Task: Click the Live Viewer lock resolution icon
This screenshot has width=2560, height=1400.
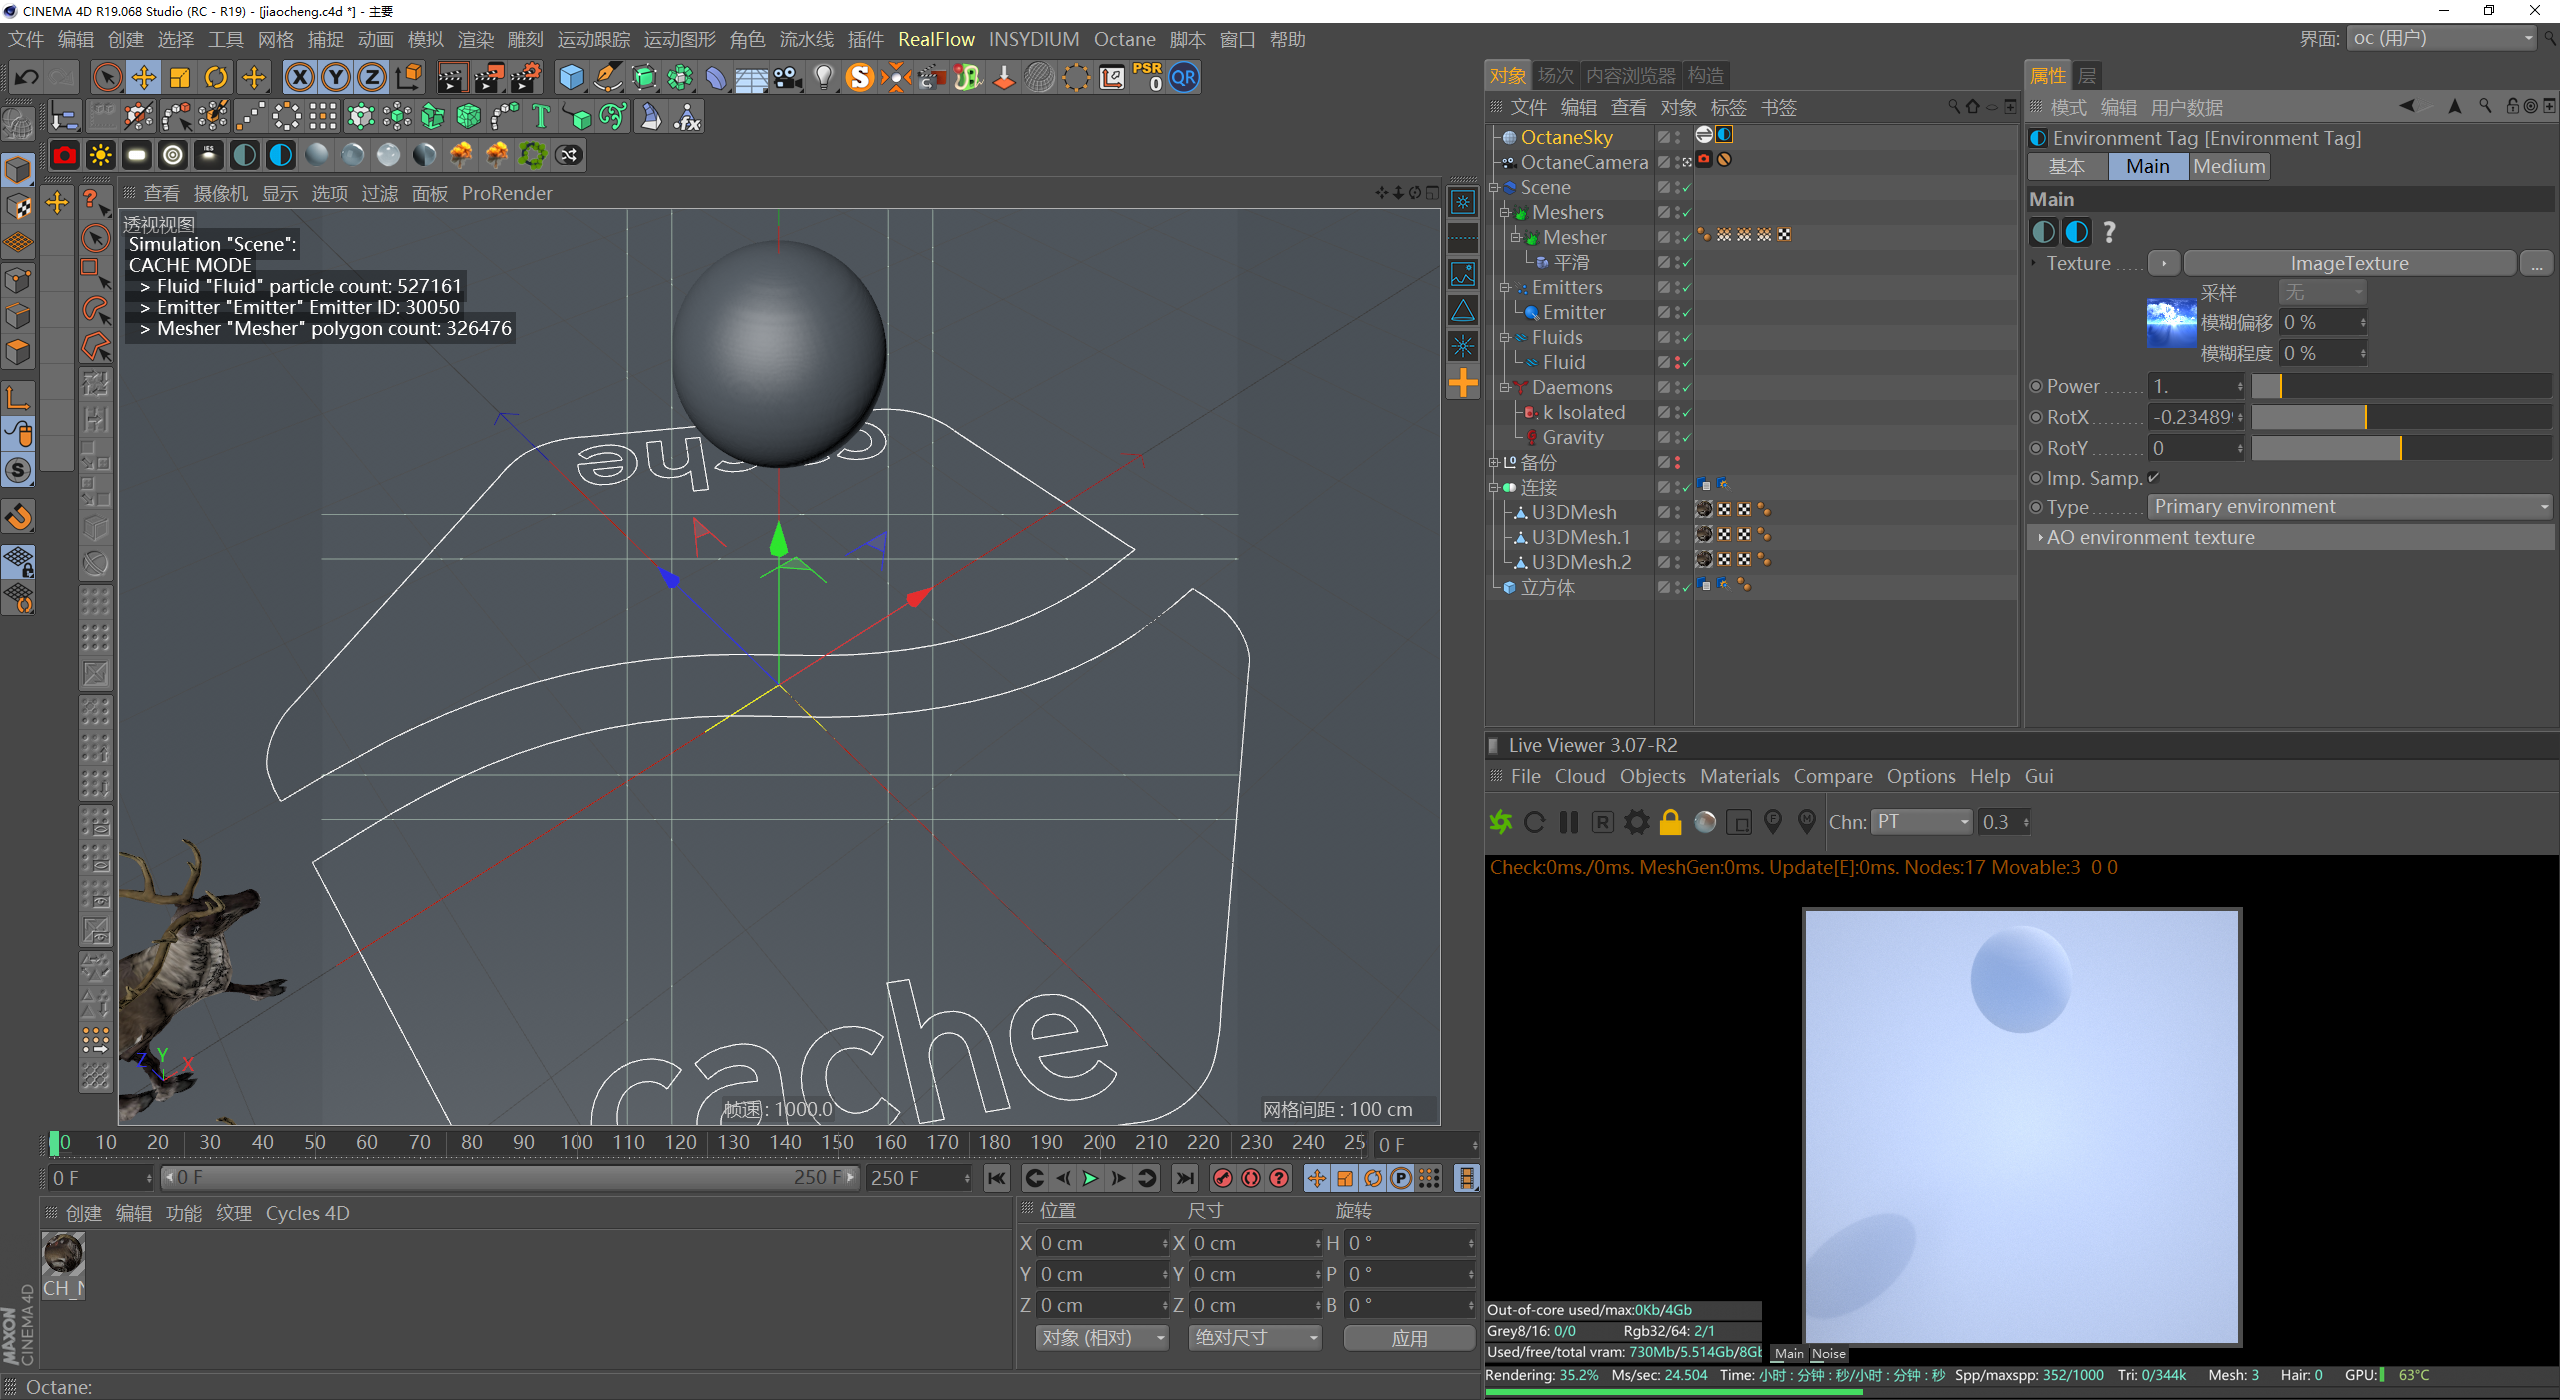Action: click(x=1670, y=822)
